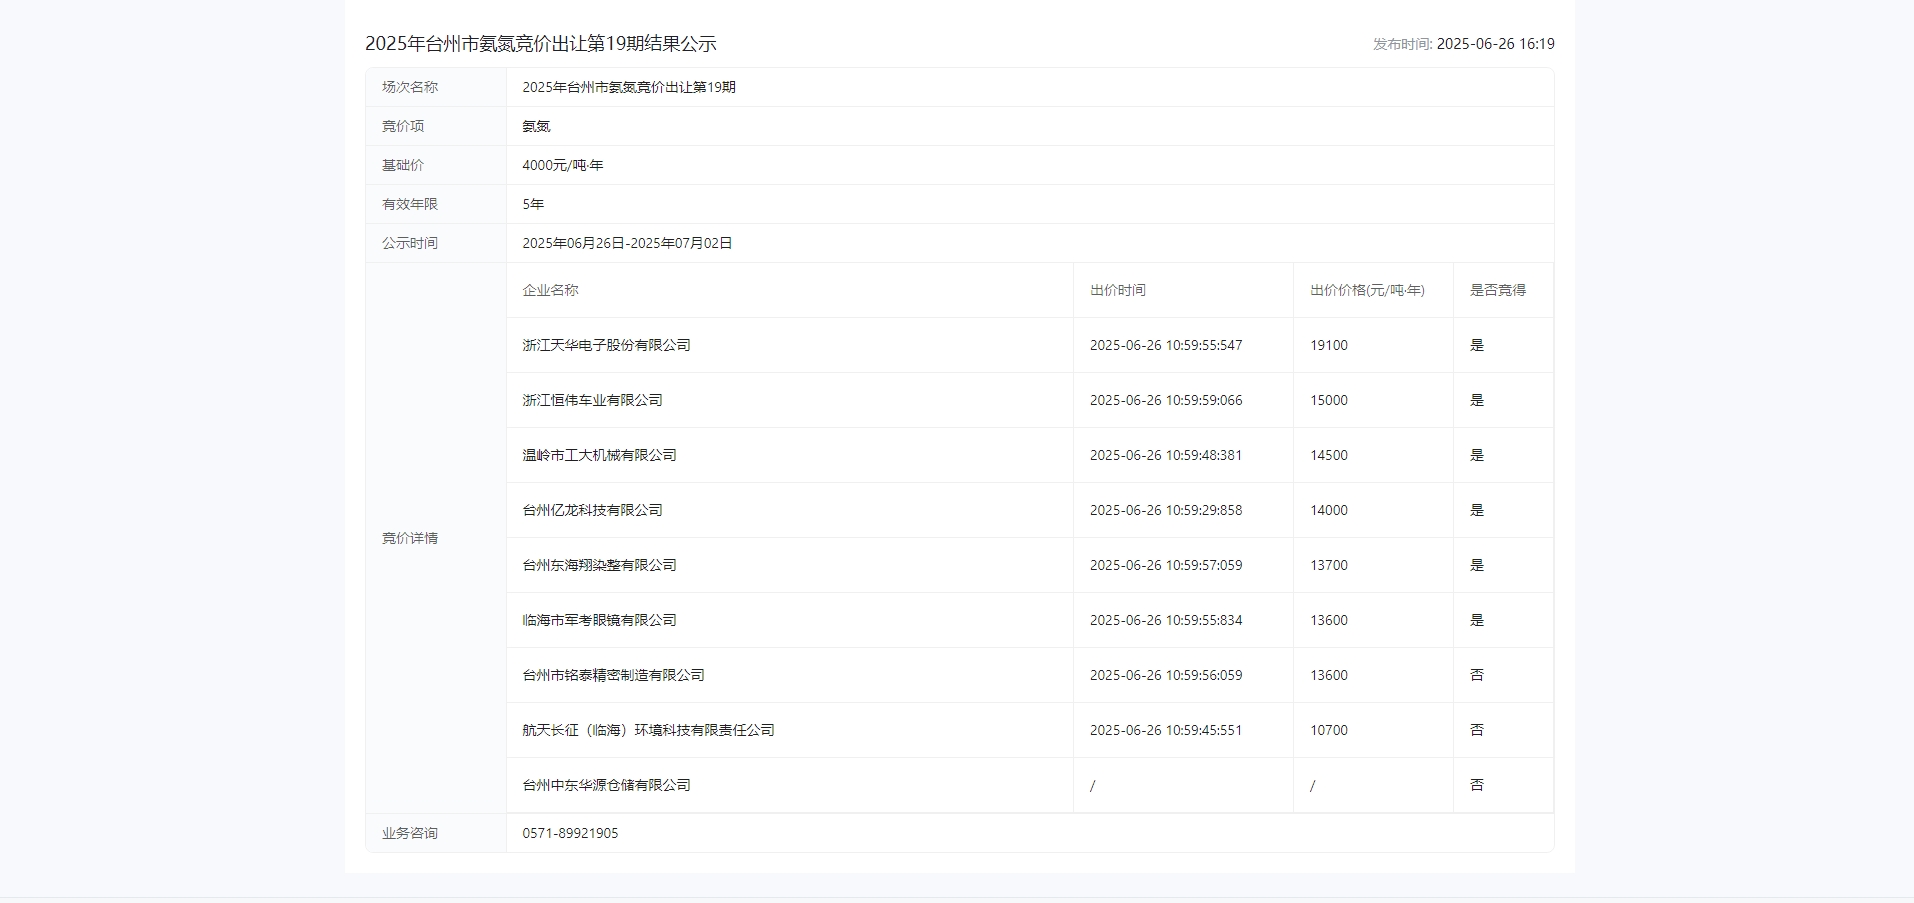Select the phone number 0571-89921905

570,833
